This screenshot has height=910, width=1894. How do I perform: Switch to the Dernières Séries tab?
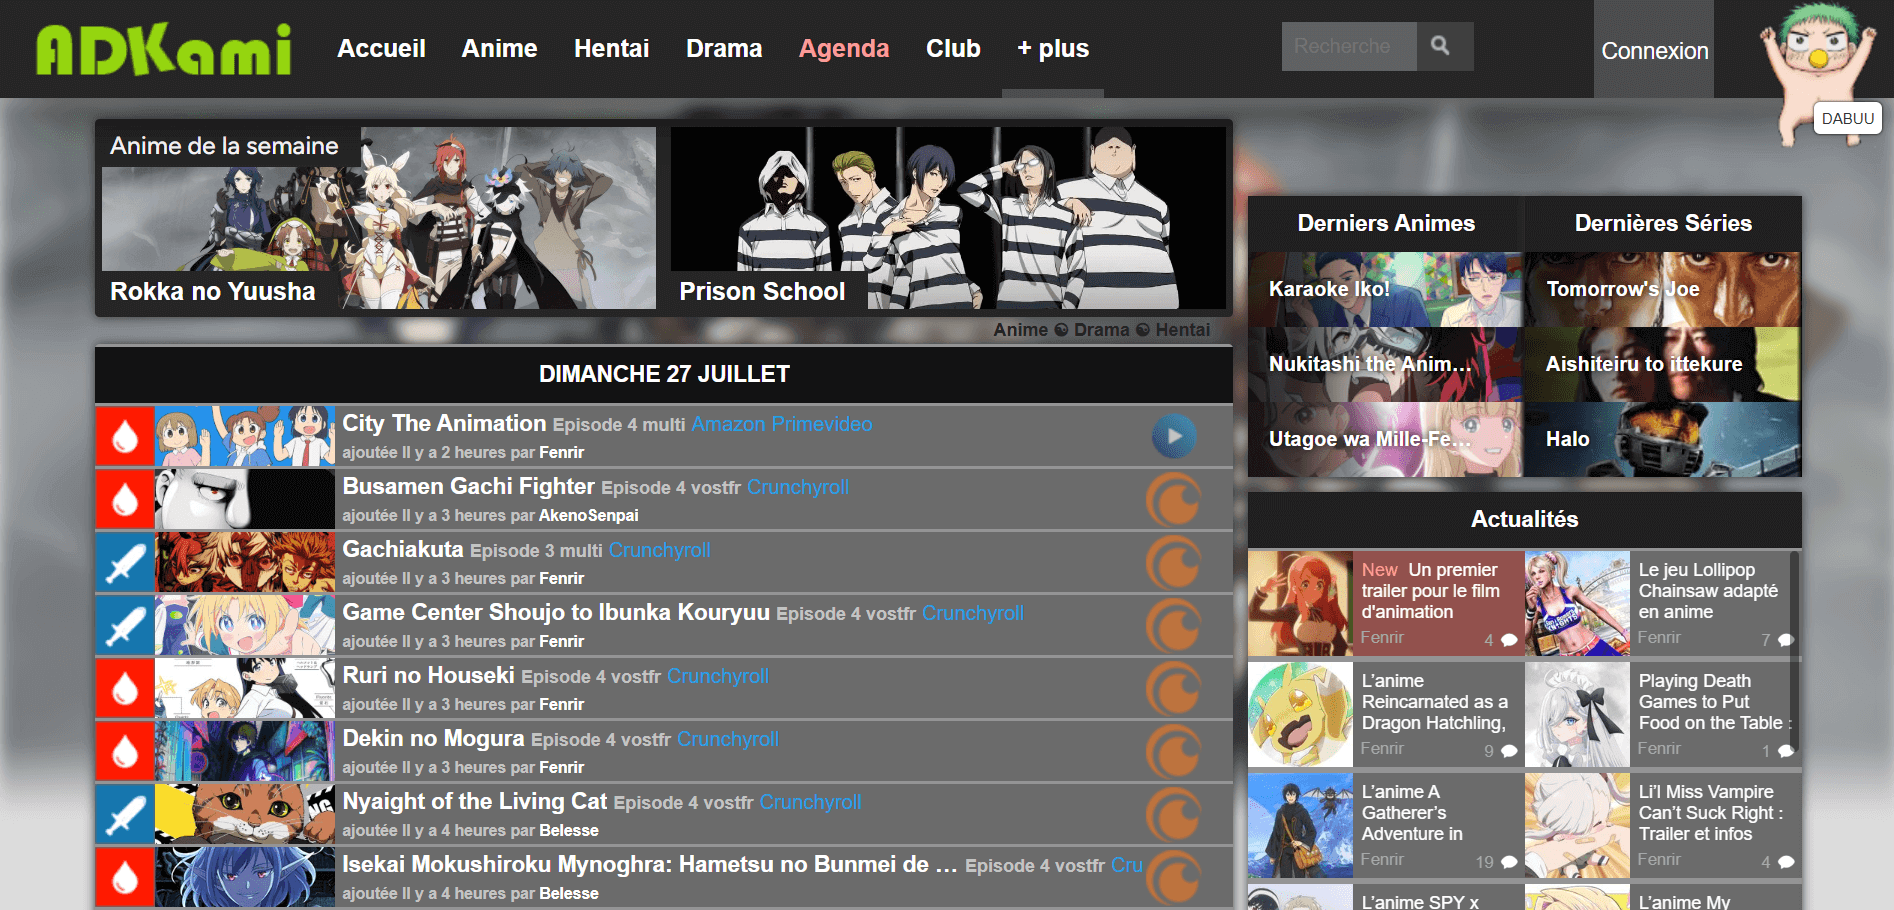(x=1662, y=223)
